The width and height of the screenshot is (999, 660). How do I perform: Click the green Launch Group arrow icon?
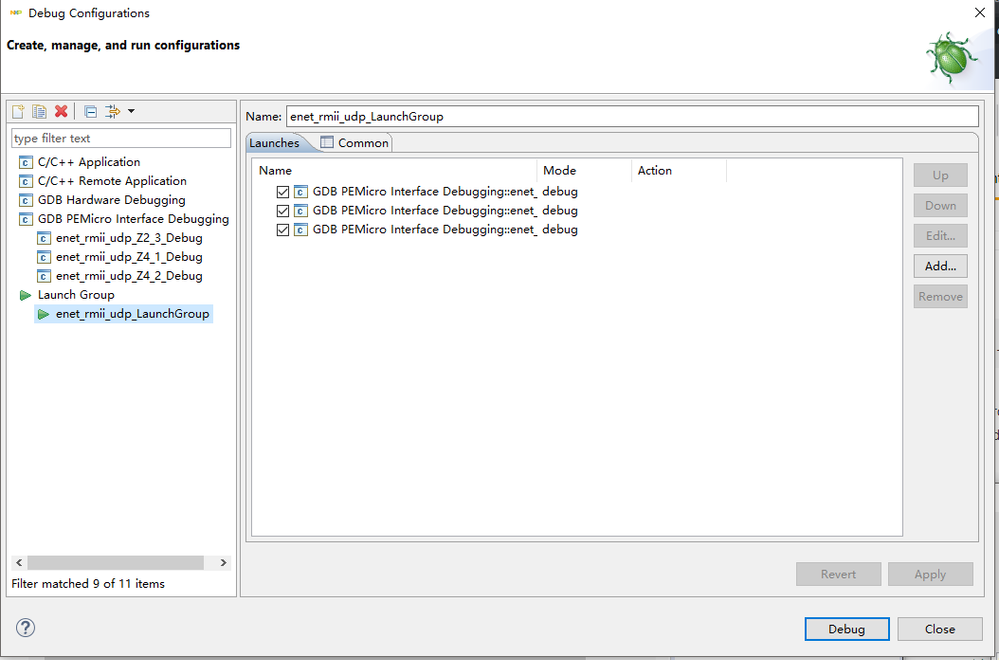pyautogui.click(x=25, y=295)
